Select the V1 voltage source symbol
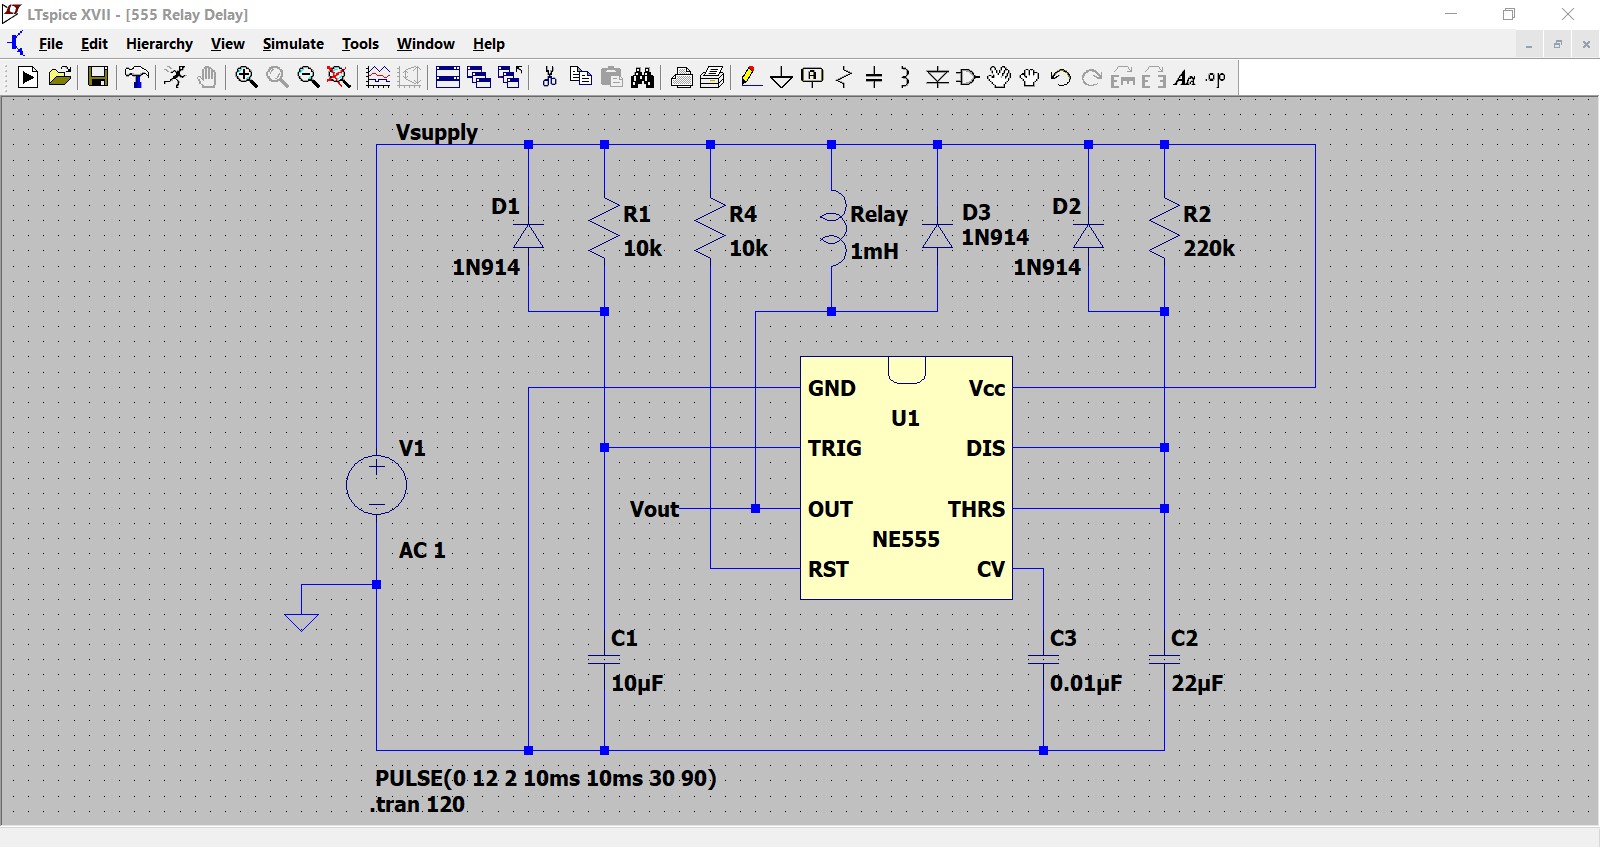Screen dimensions: 1600x847 pos(376,485)
